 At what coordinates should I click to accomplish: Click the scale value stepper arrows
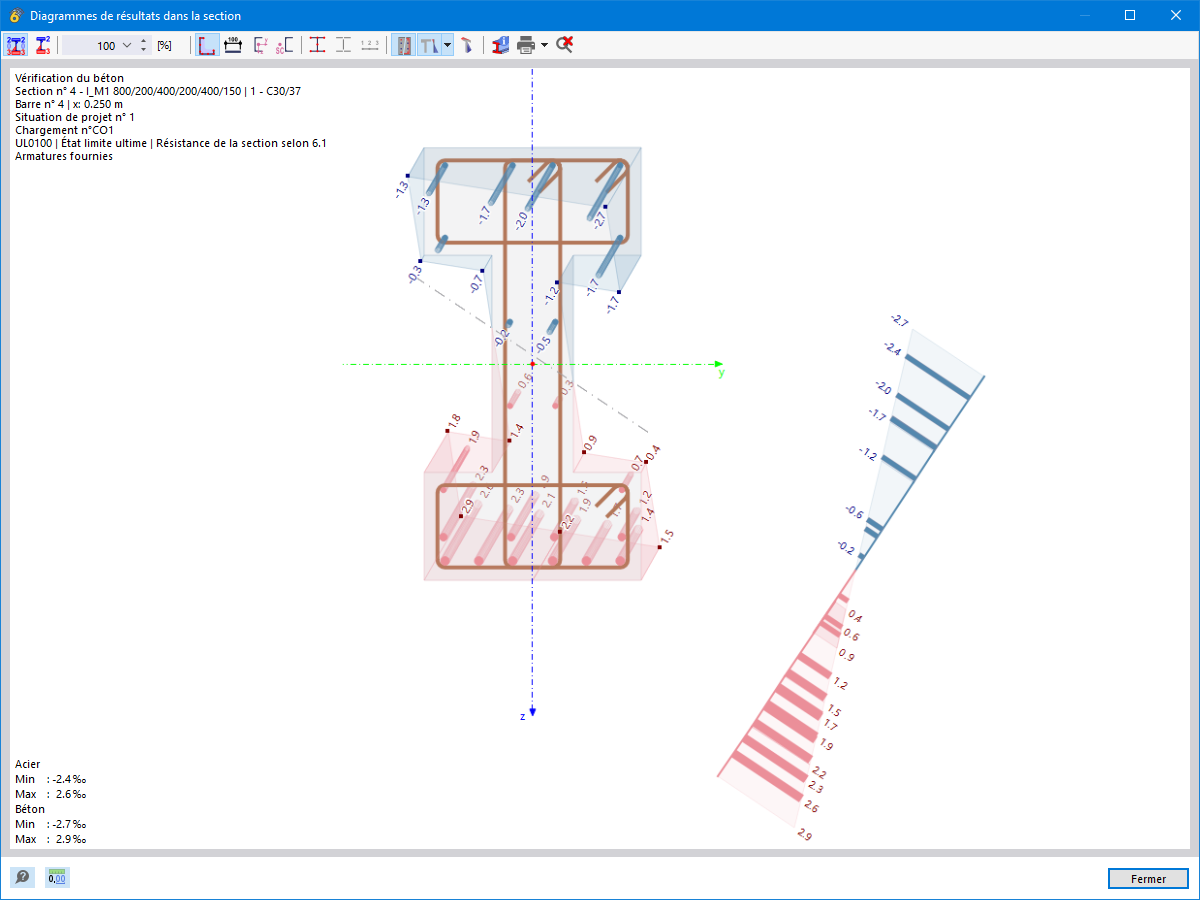click(x=143, y=45)
